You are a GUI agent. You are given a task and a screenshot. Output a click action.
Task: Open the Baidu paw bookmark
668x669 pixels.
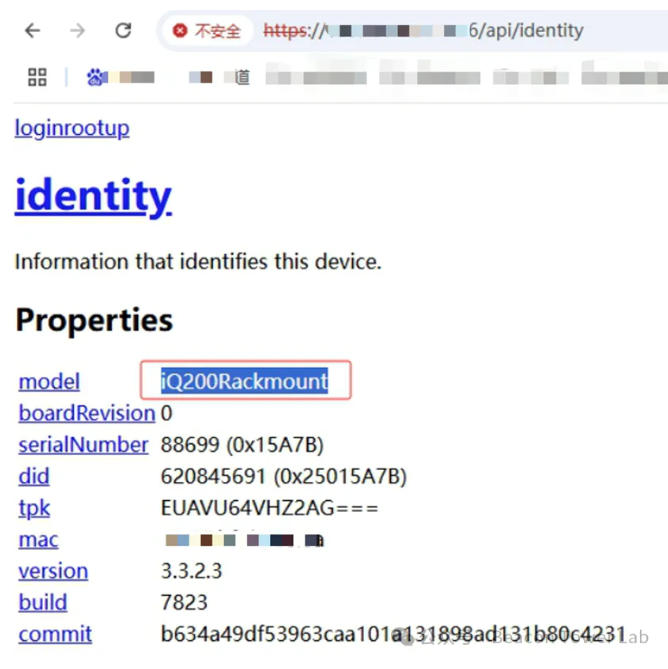(x=96, y=77)
